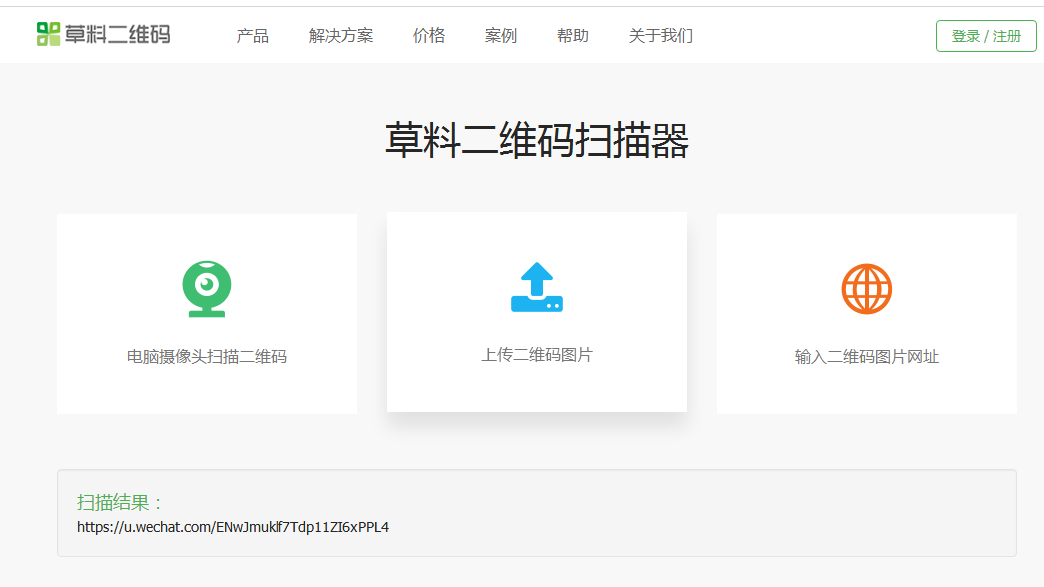Image resolution: width=1044 pixels, height=587 pixels.
Task: Click the 草料二维码扫描器 page title
Action: pyautogui.click(x=537, y=140)
